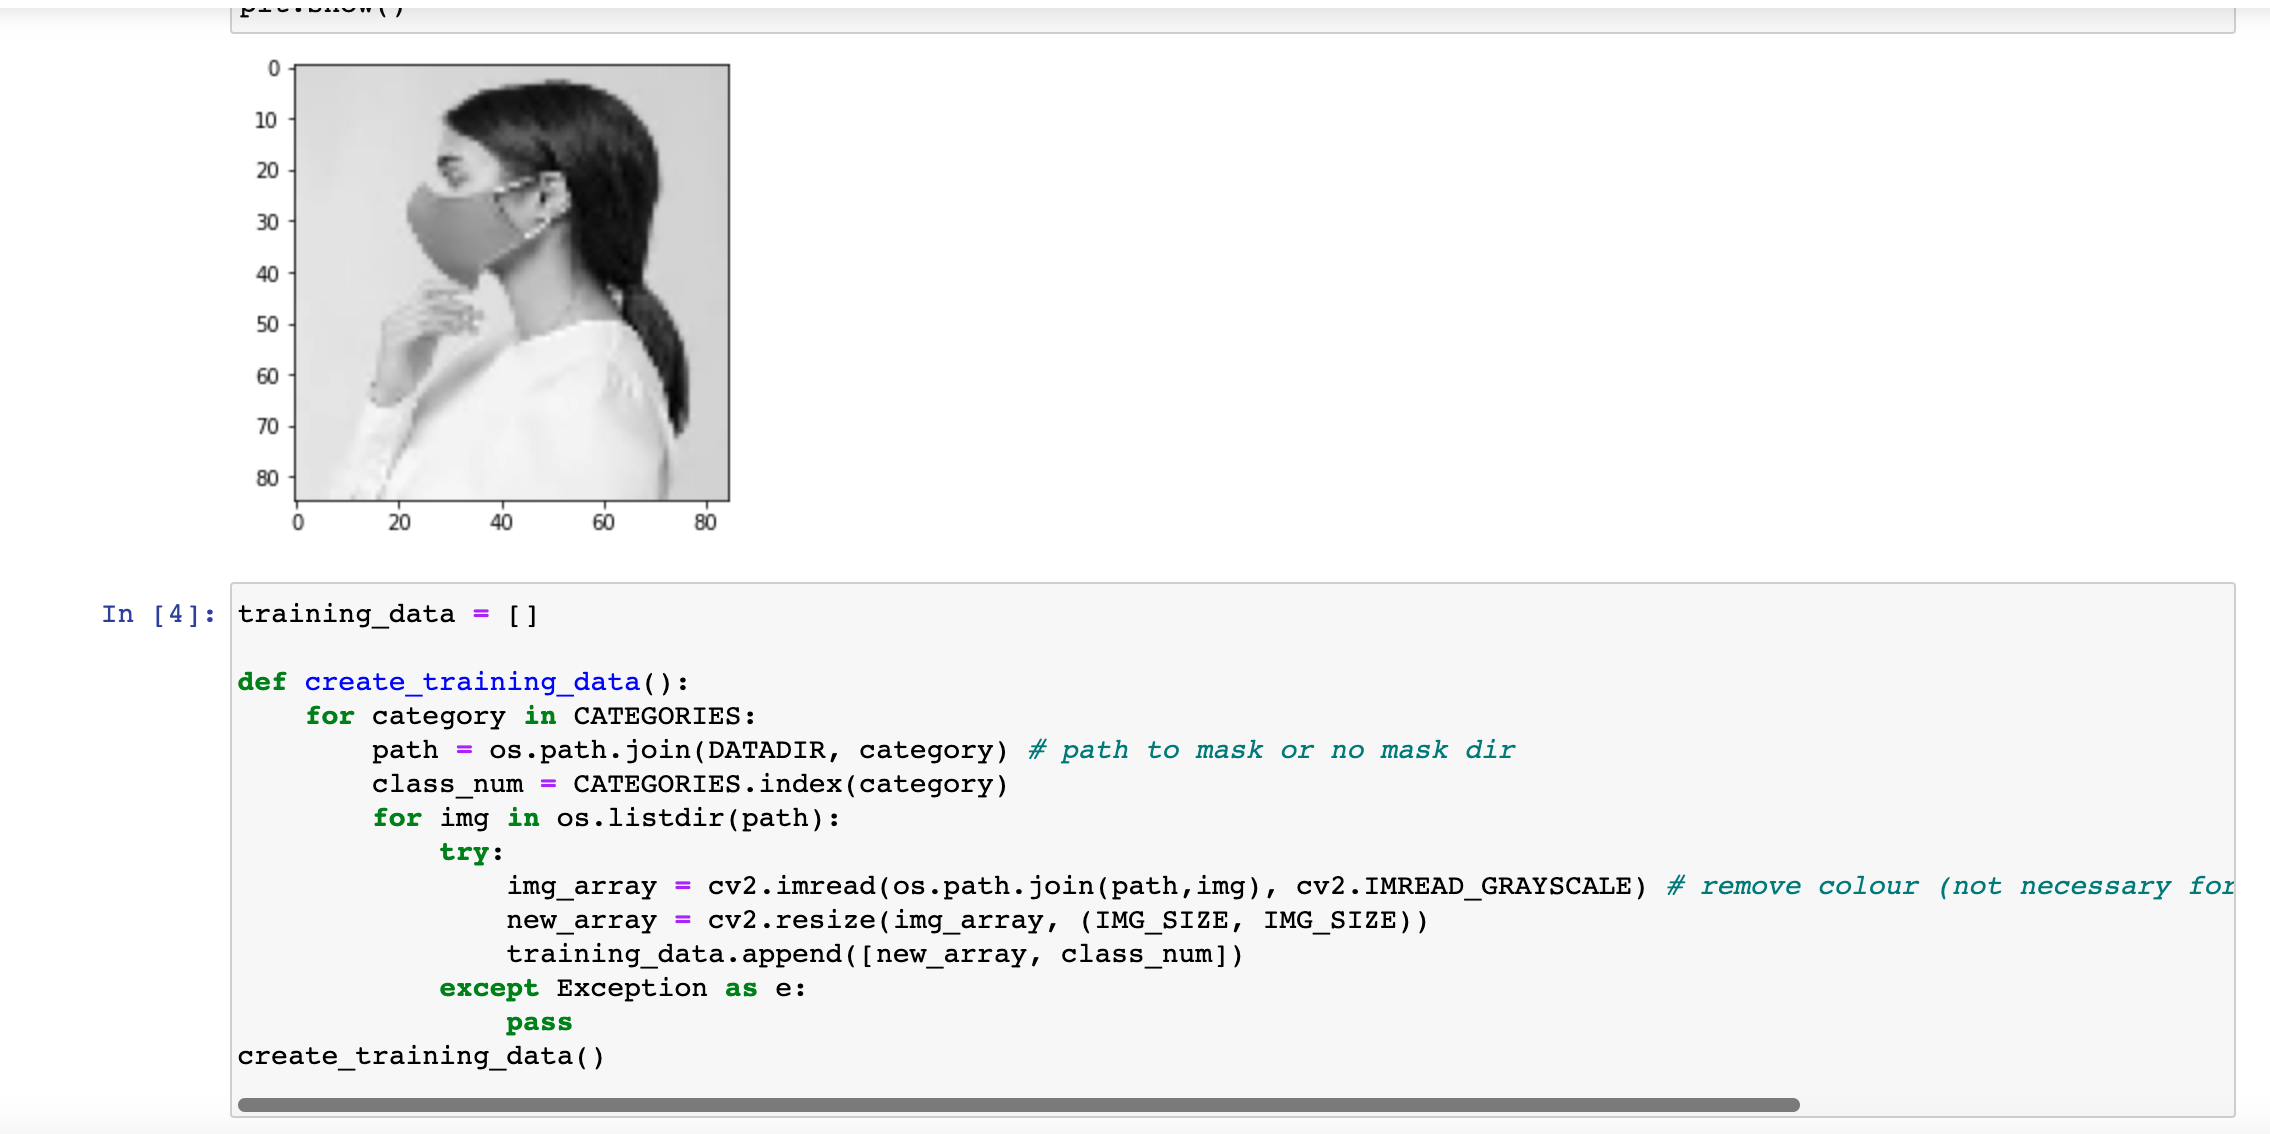Click the 'training_data.append' line
Image resolution: width=2270 pixels, height=1134 pixels.
(x=874, y=954)
